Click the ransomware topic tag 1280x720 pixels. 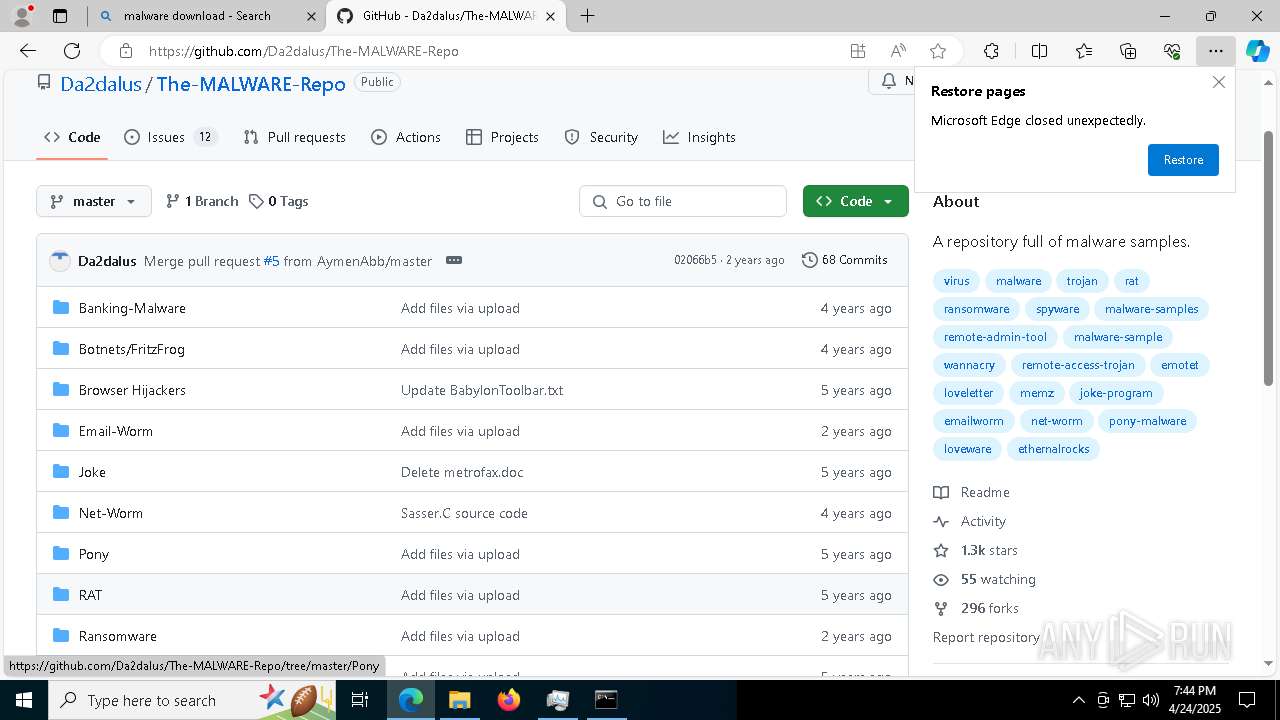pyautogui.click(x=976, y=309)
